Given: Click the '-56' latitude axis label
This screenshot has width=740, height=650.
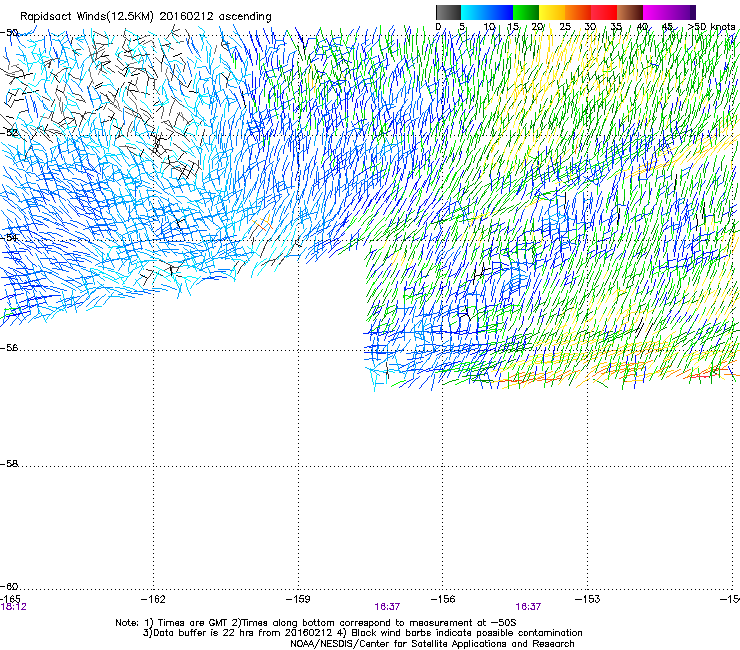Looking at the screenshot, I should [9, 348].
